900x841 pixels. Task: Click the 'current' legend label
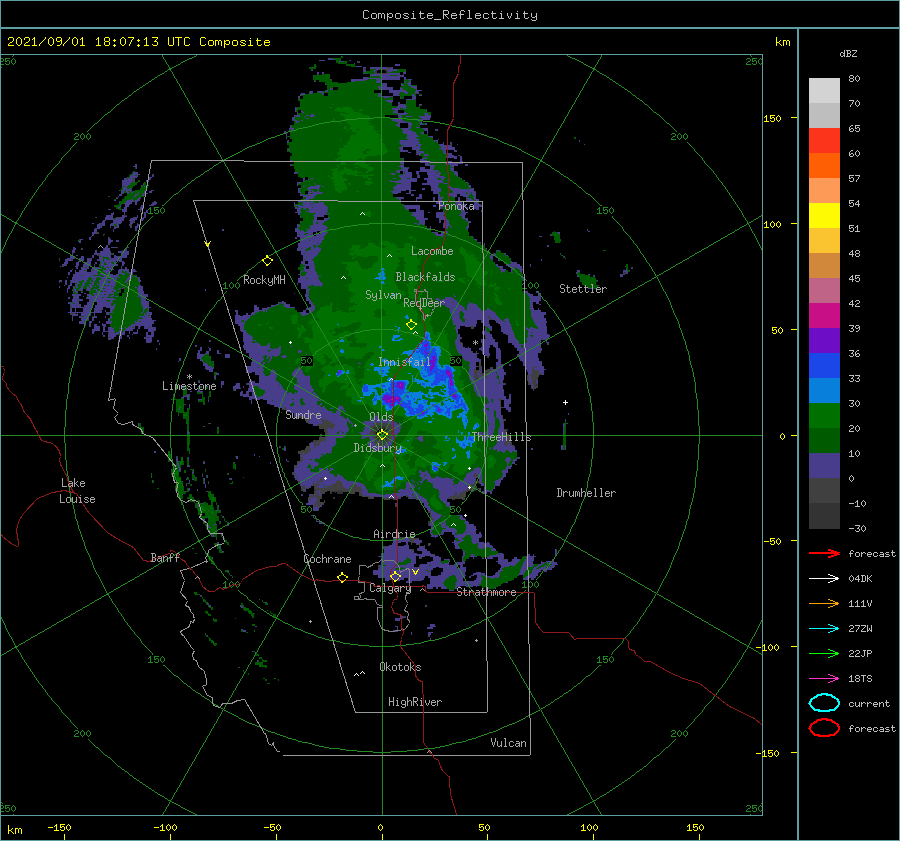pos(869,703)
